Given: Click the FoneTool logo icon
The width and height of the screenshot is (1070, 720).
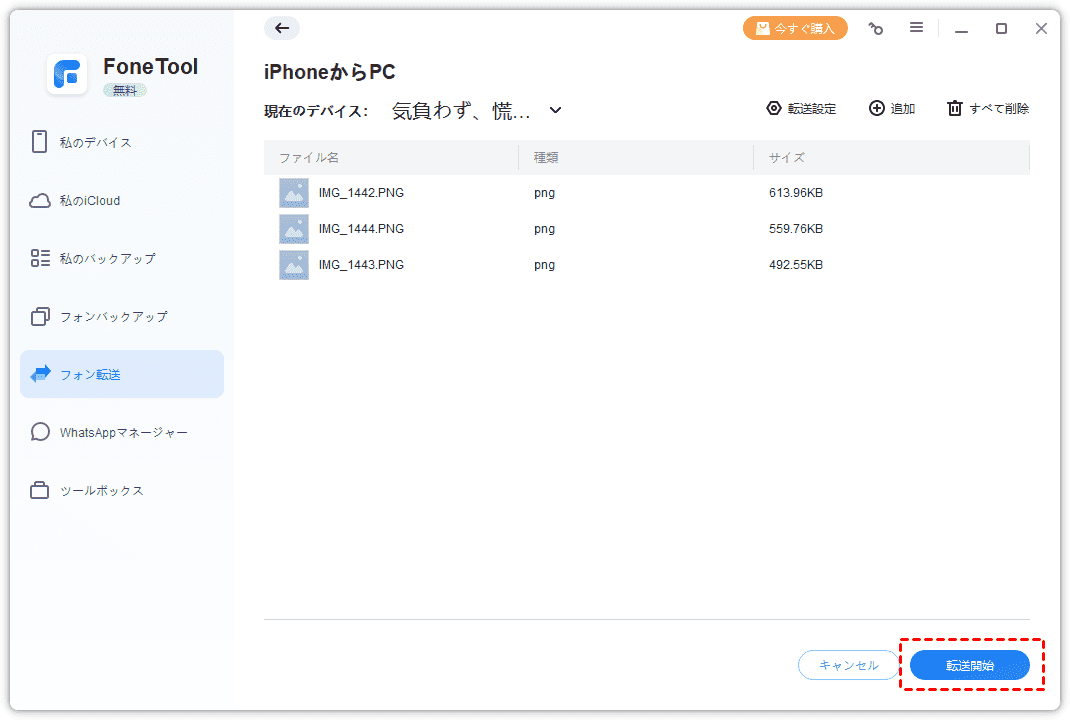Looking at the screenshot, I should tap(67, 75).
